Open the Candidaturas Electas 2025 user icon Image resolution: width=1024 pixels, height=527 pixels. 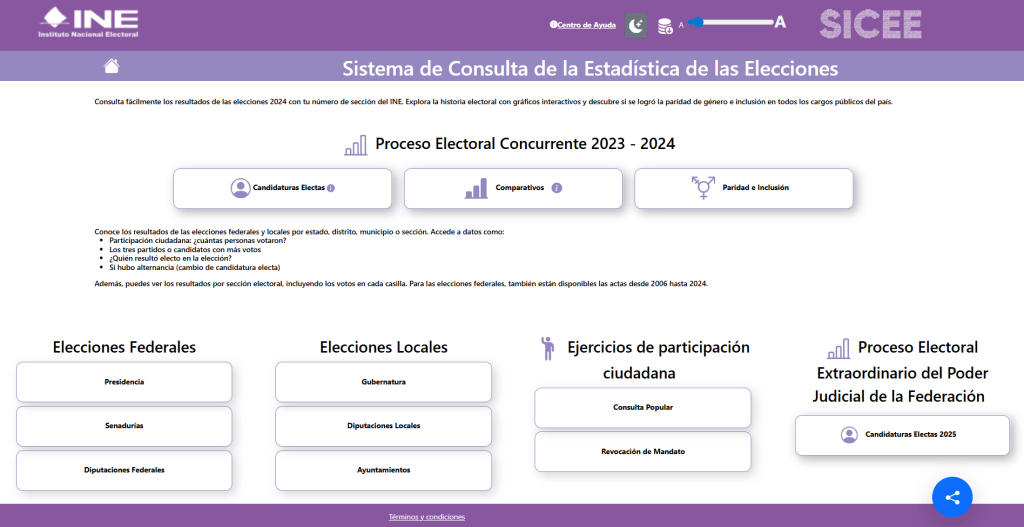tap(849, 435)
